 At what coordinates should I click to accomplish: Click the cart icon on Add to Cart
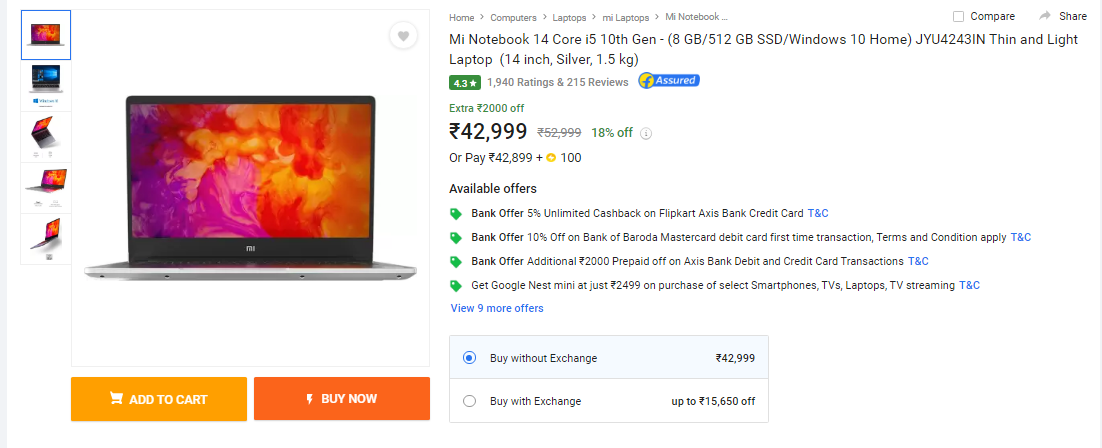pyautogui.click(x=117, y=399)
